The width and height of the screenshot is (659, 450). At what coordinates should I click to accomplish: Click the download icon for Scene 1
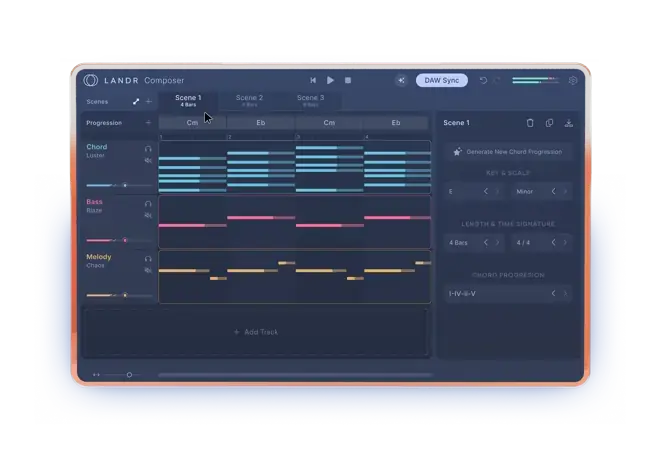(568, 123)
